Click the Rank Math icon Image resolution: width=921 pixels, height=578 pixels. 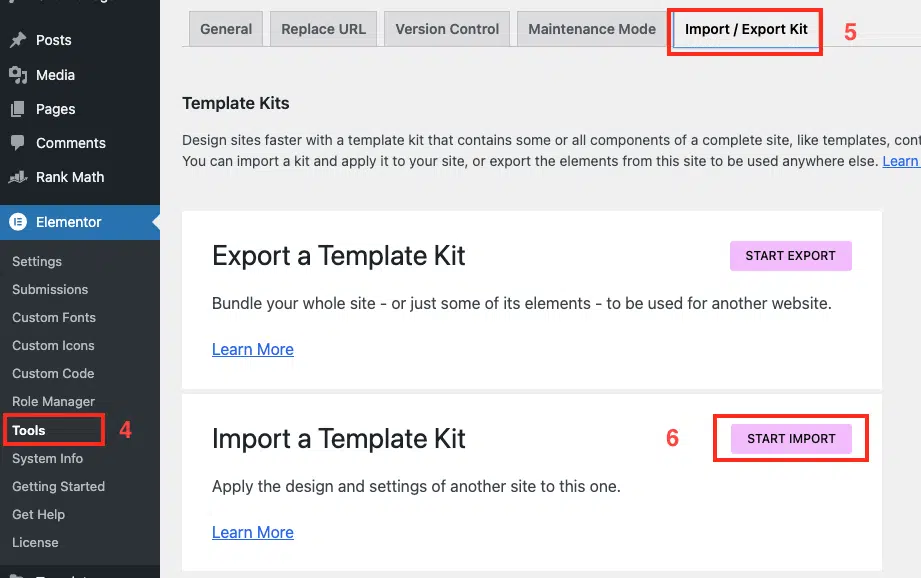(18, 177)
